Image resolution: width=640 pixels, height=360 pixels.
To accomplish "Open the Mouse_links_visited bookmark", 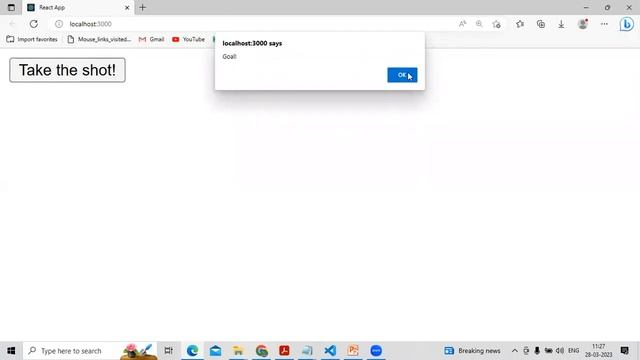I will tap(99, 39).
